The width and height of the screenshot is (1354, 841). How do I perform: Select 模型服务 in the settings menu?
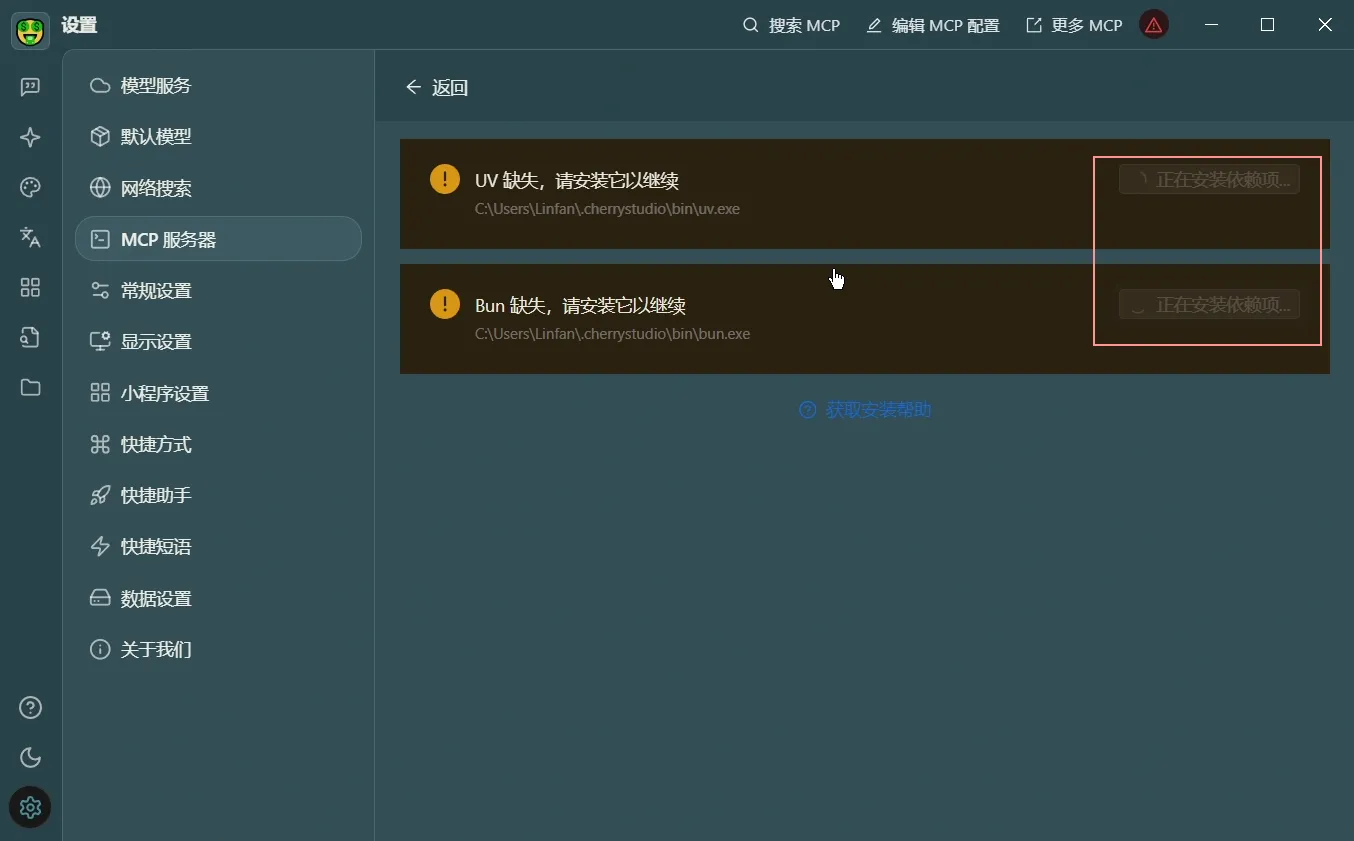(155, 86)
